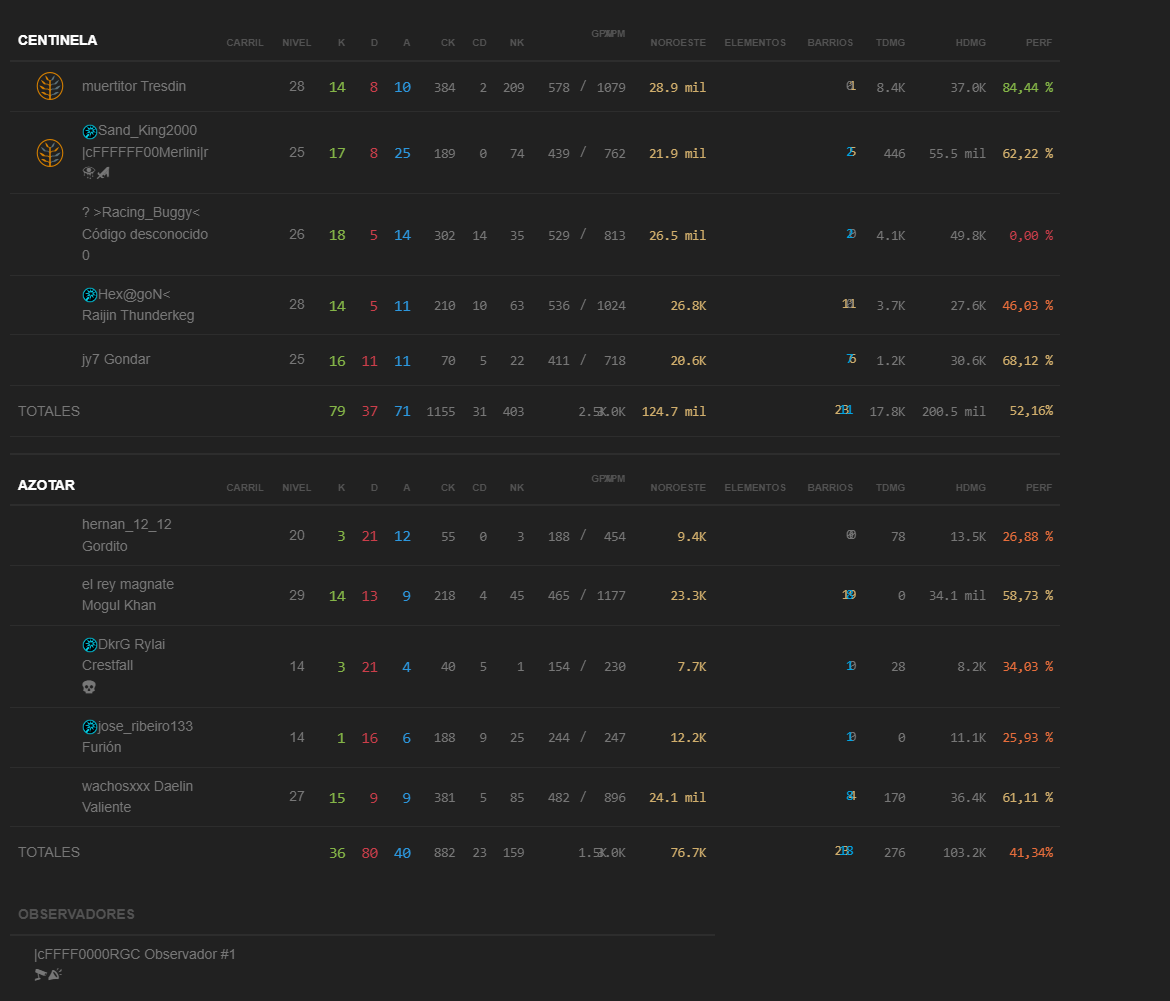Click the tree emblem in Sand_King2000's row
The width and height of the screenshot is (1170, 1001).
pyautogui.click(x=50, y=153)
